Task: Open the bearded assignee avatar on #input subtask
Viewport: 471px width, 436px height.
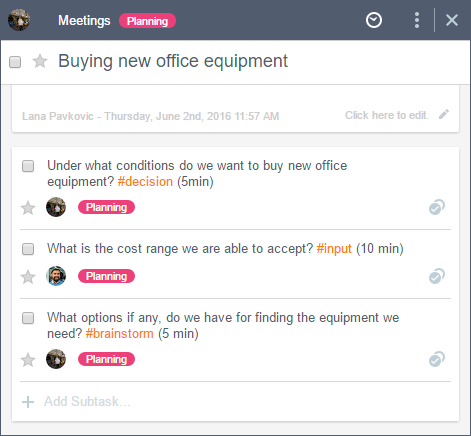Action: coord(56,276)
